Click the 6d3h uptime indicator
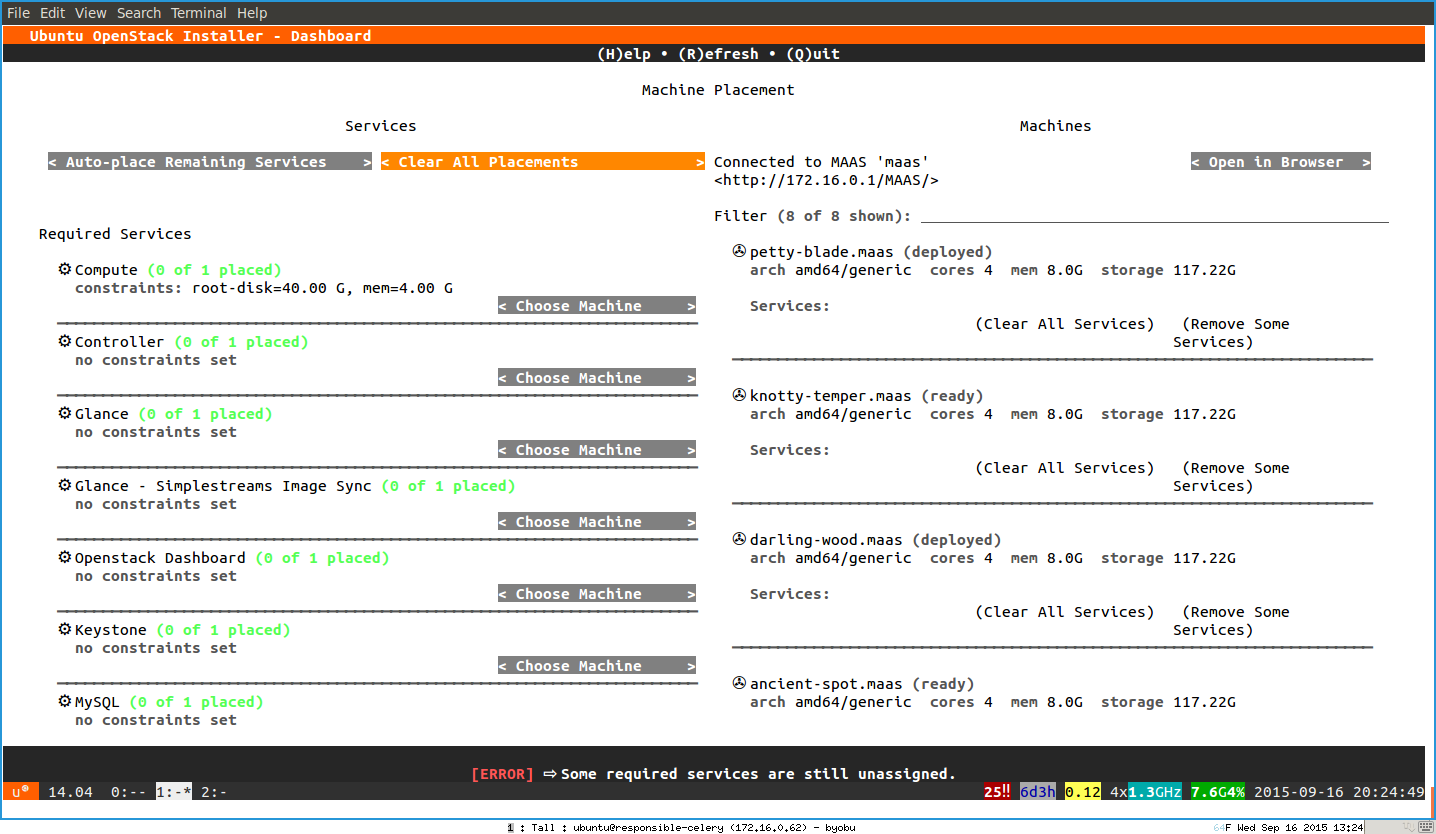The width and height of the screenshot is (1436, 834). coord(1038,792)
